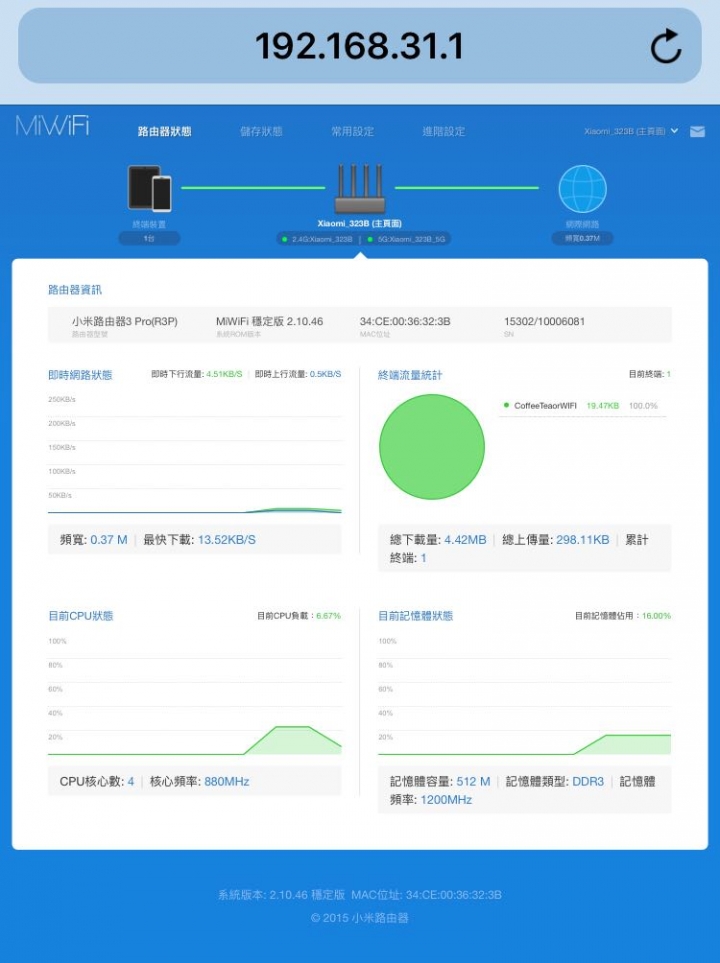Click the 總下載量 4.42MB value
Image resolution: width=720 pixels, height=963 pixels.
pos(465,540)
